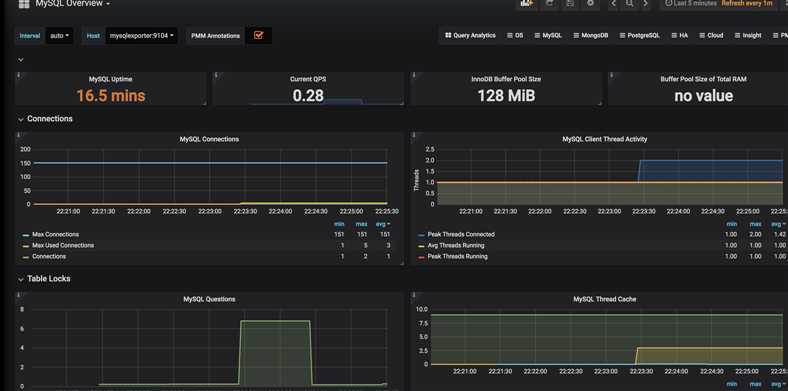Viewport: 788px width, 391px height.
Task: Open the HA dashboards menu
Action: pyautogui.click(x=679, y=36)
